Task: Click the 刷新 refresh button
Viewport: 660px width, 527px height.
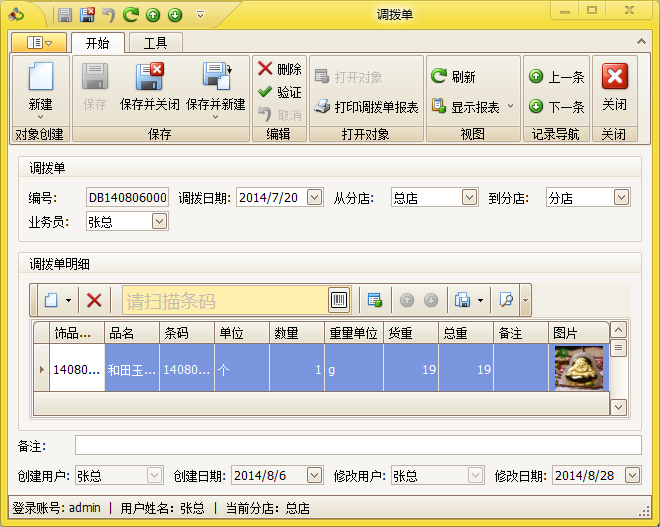Action: [453, 77]
